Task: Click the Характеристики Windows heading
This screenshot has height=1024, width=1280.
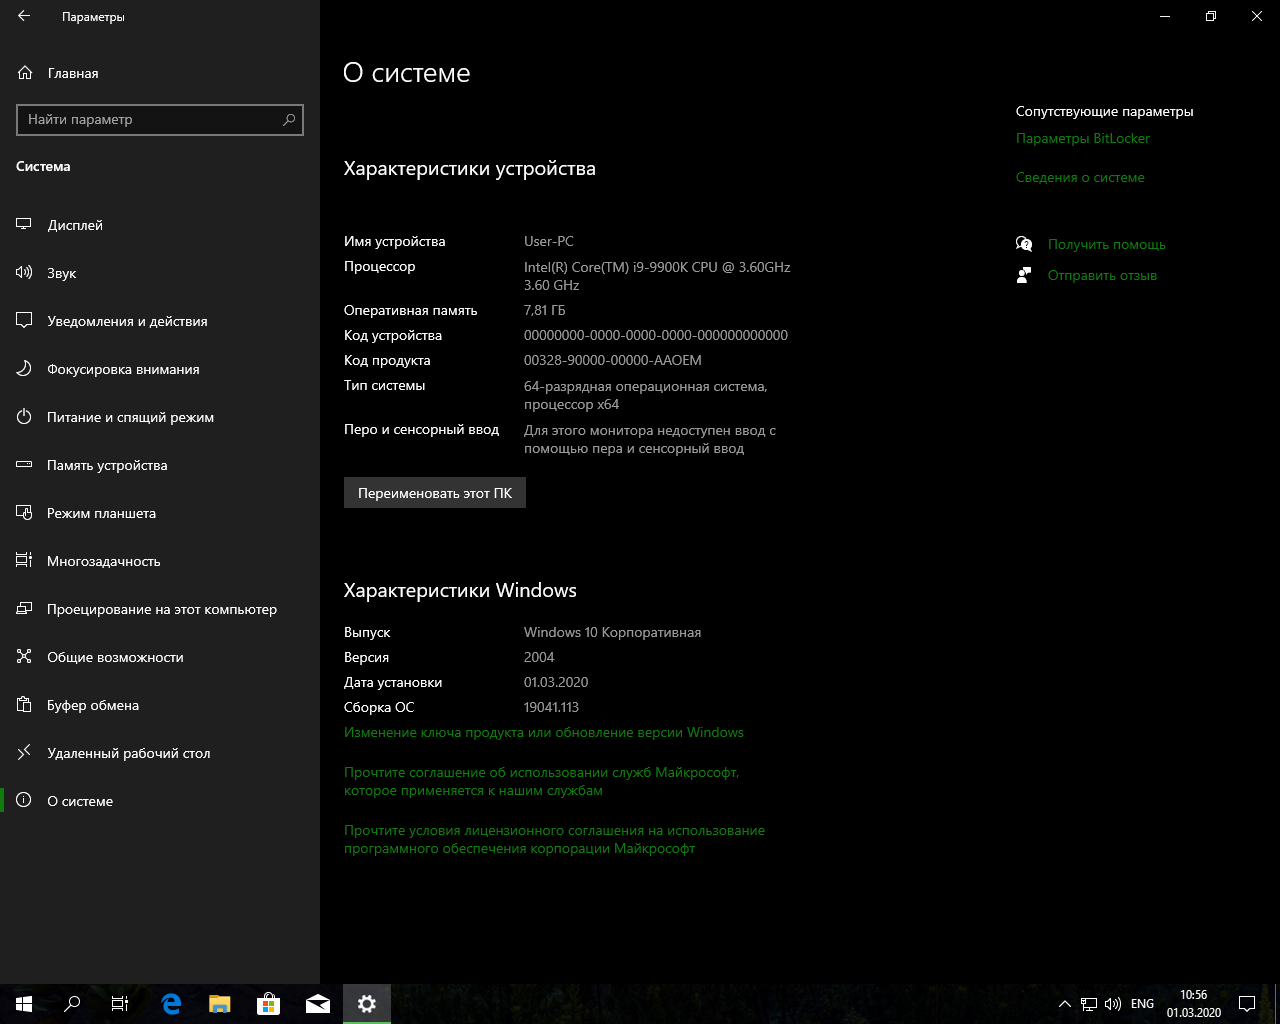Action: pos(460,590)
